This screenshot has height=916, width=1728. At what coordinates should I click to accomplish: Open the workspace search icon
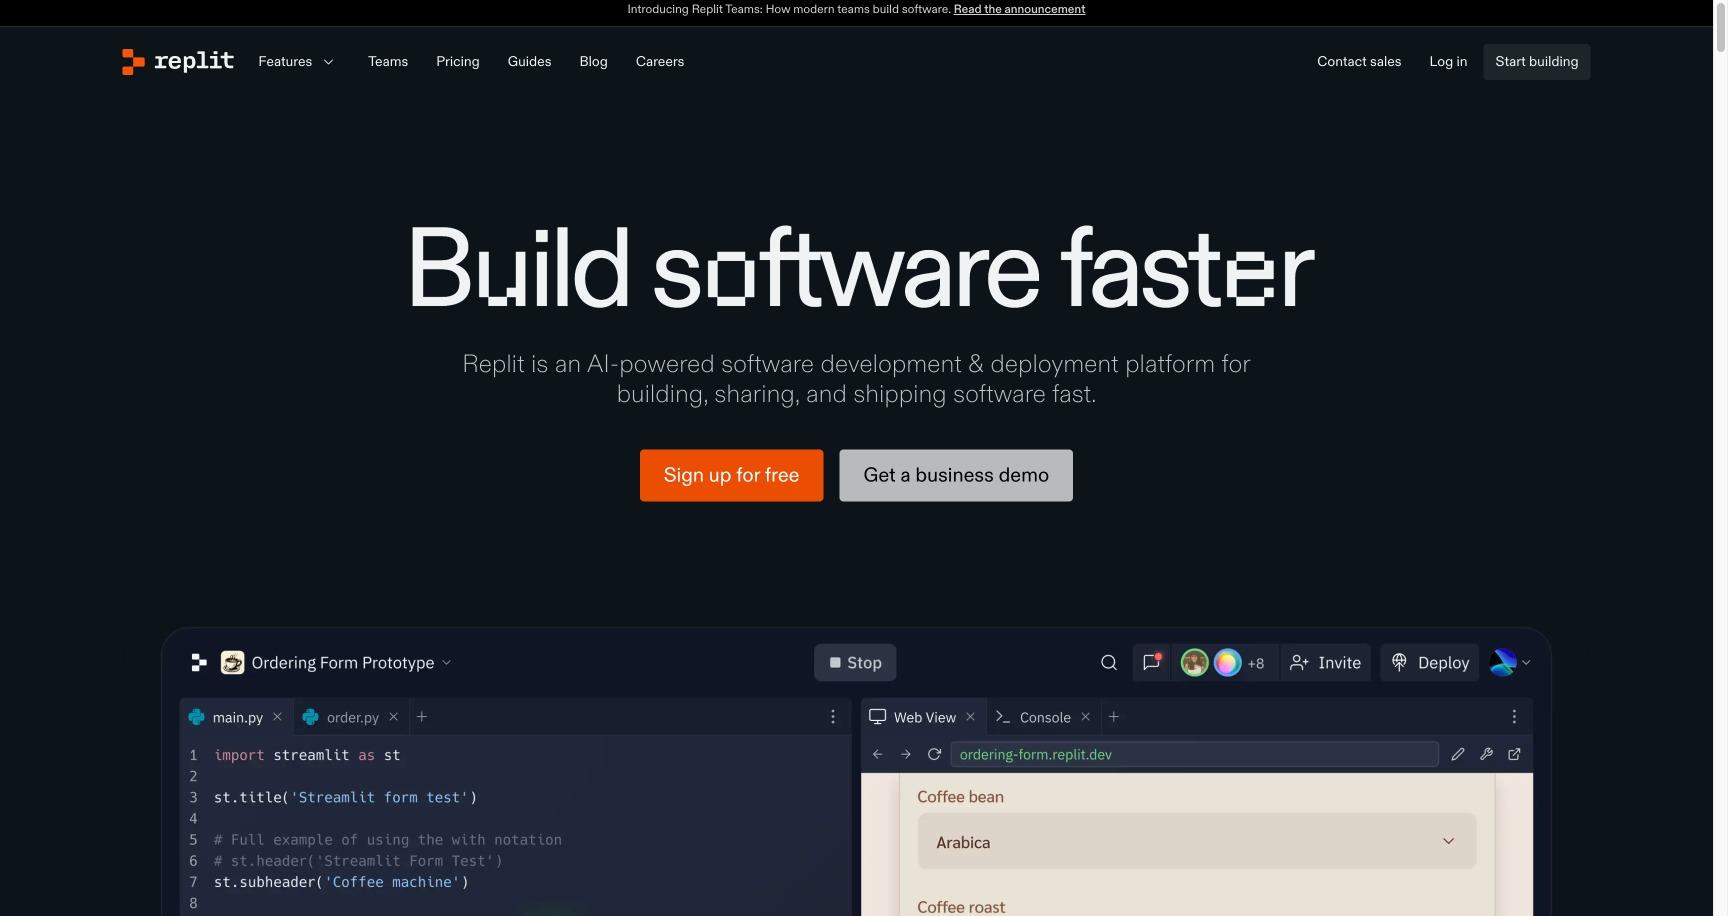click(1109, 662)
